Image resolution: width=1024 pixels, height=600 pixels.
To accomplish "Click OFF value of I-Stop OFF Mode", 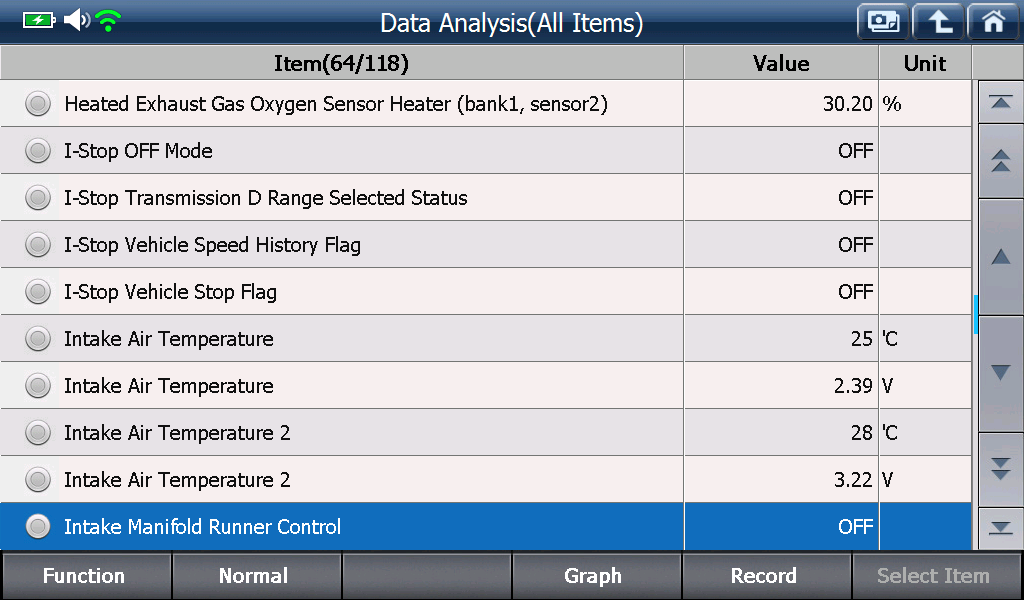I will pyautogui.click(x=856, y=151).
